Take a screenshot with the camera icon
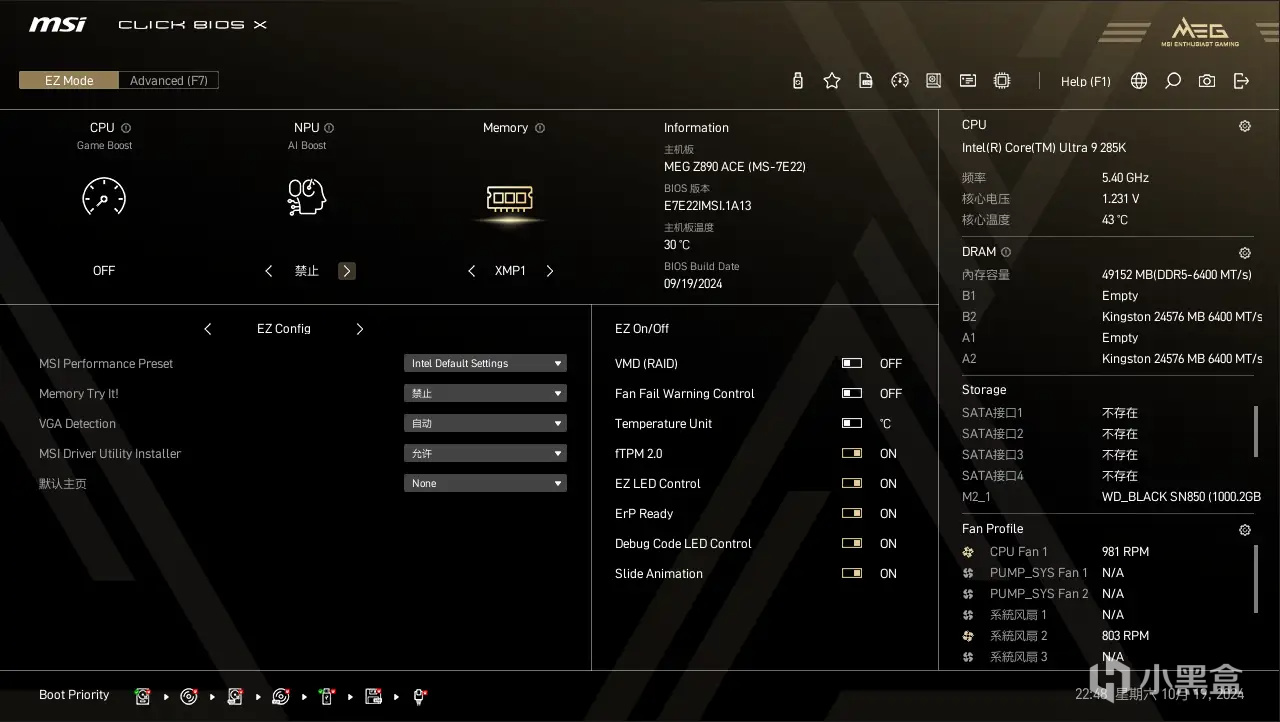 coord(1207,81)
